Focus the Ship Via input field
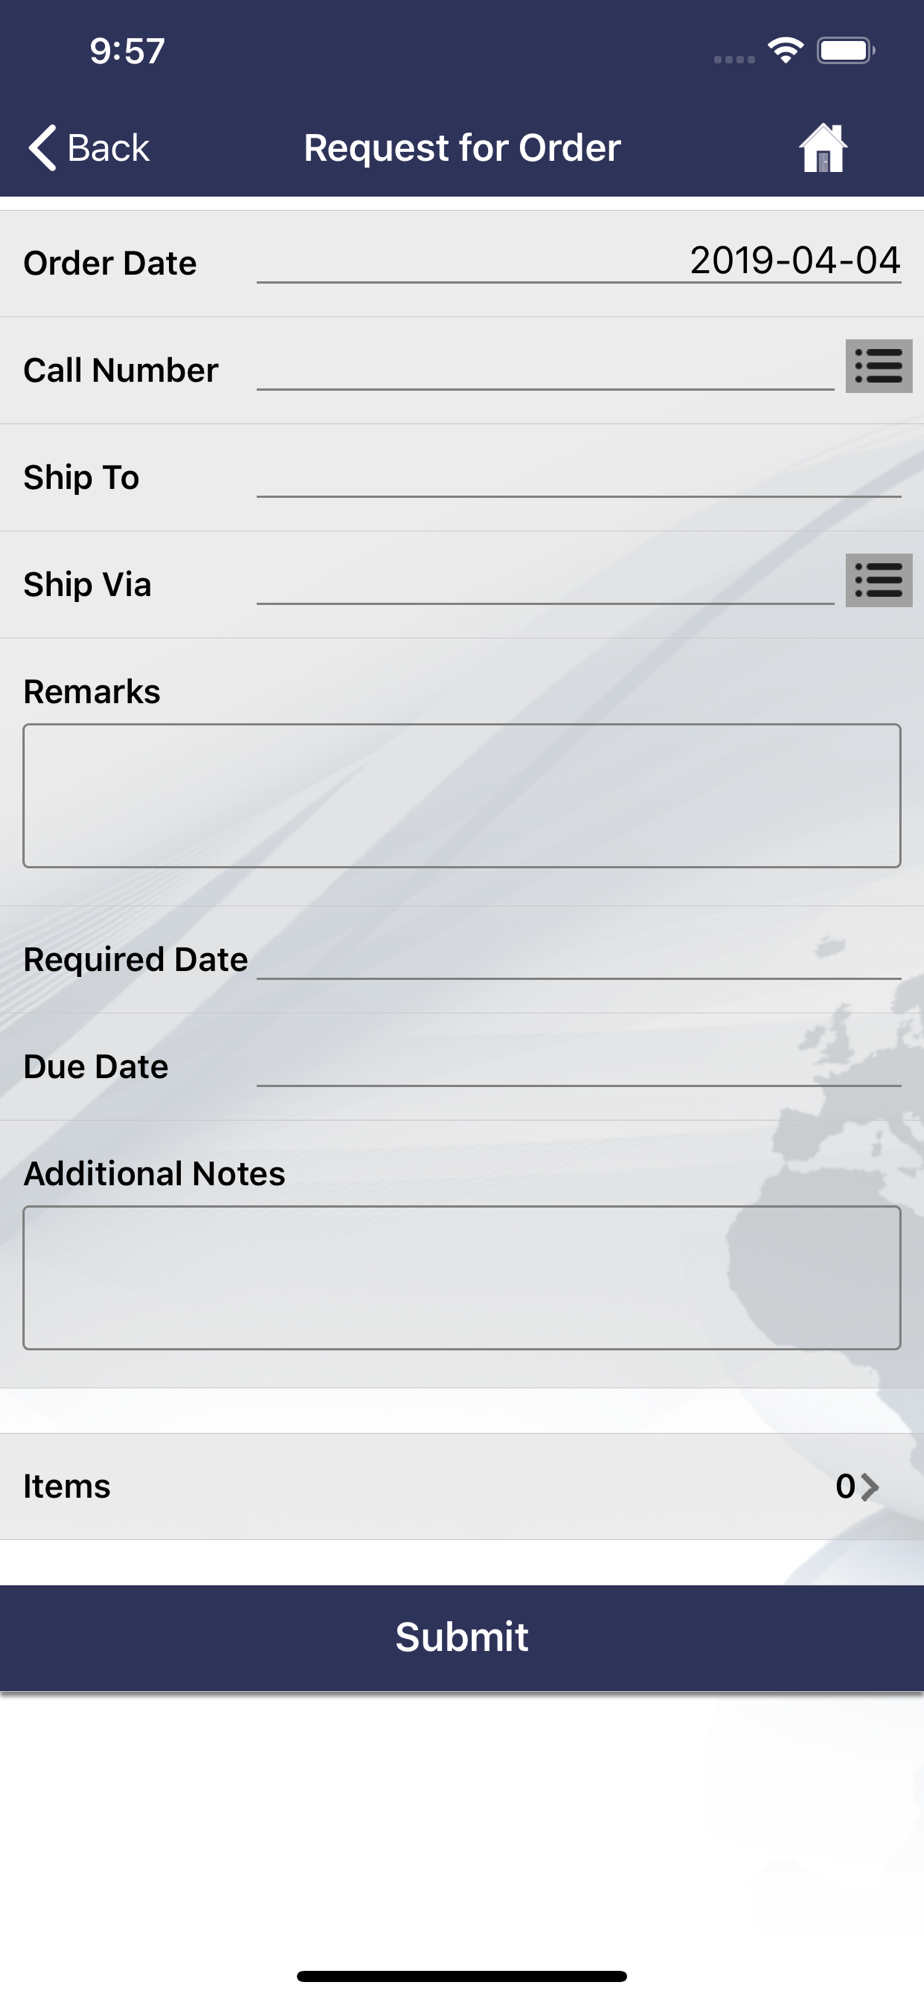 [x=545, y=582]
